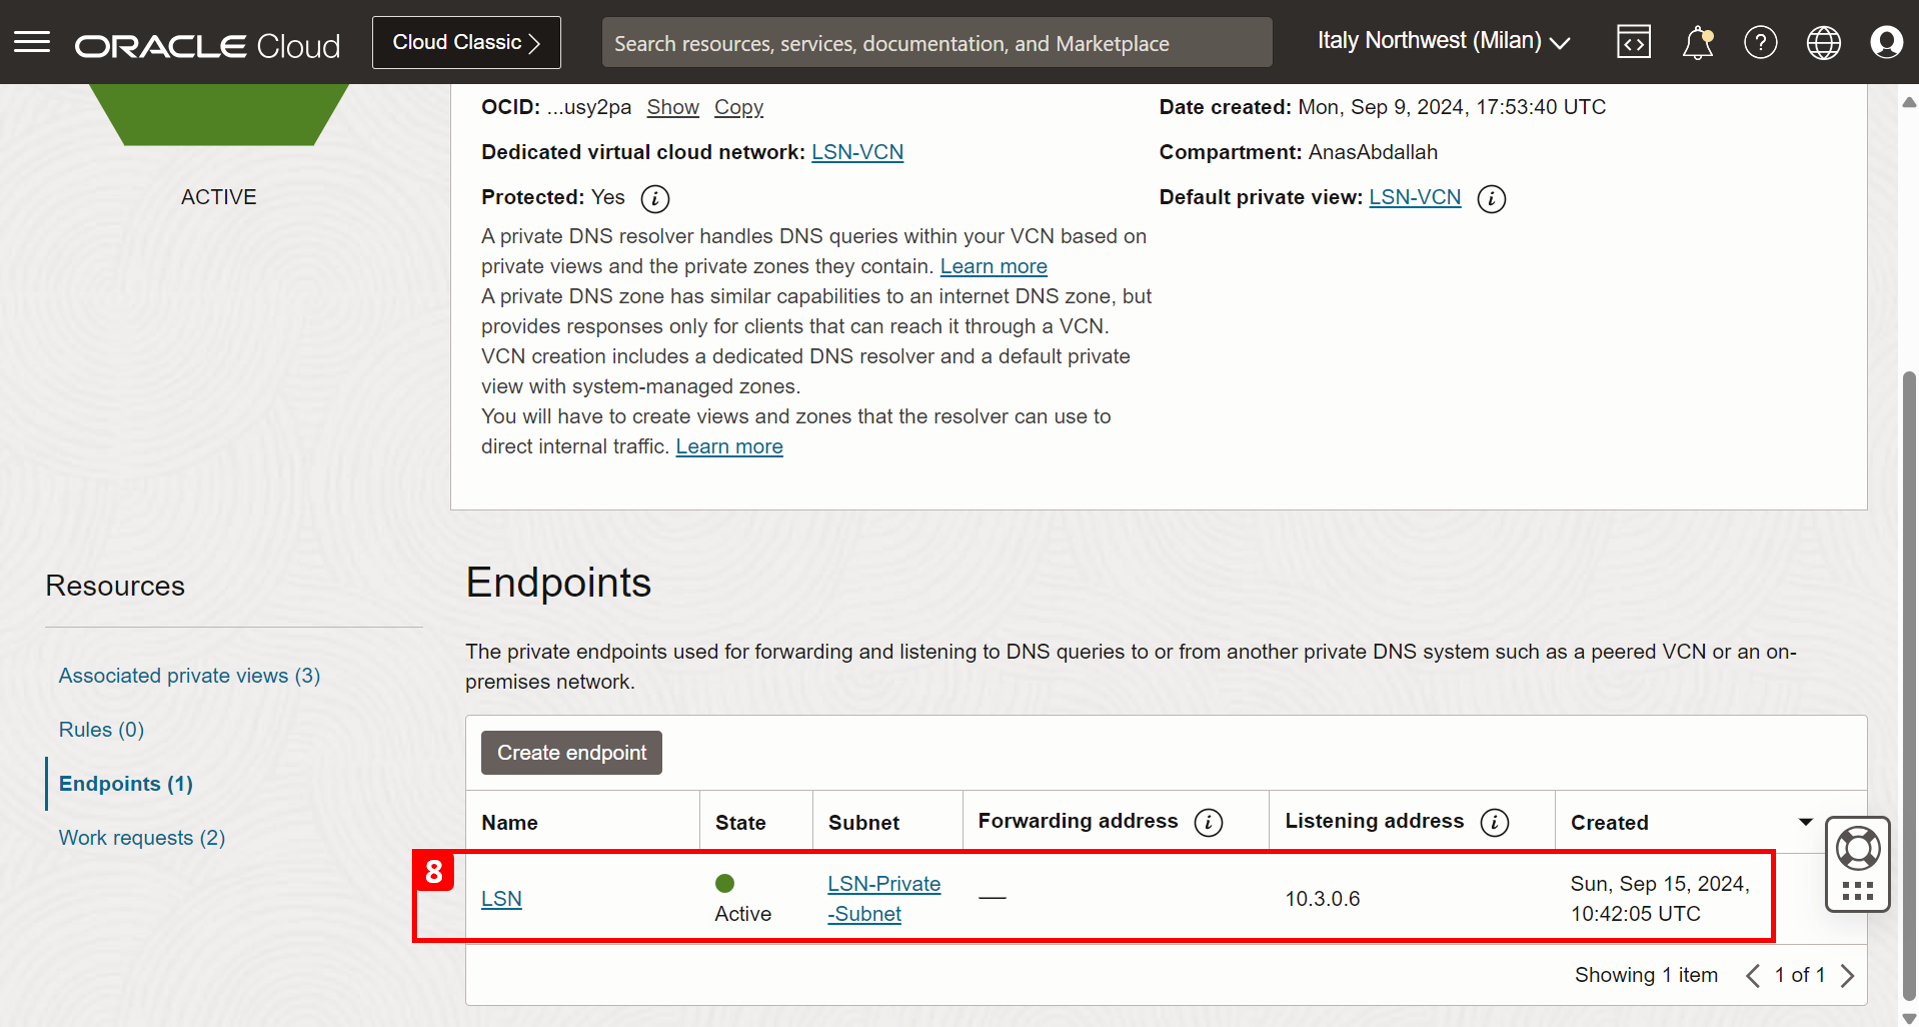Open Learn more about private DNS resolvers
This screenshot has height=1027, width=1919.
pos(993,266)
